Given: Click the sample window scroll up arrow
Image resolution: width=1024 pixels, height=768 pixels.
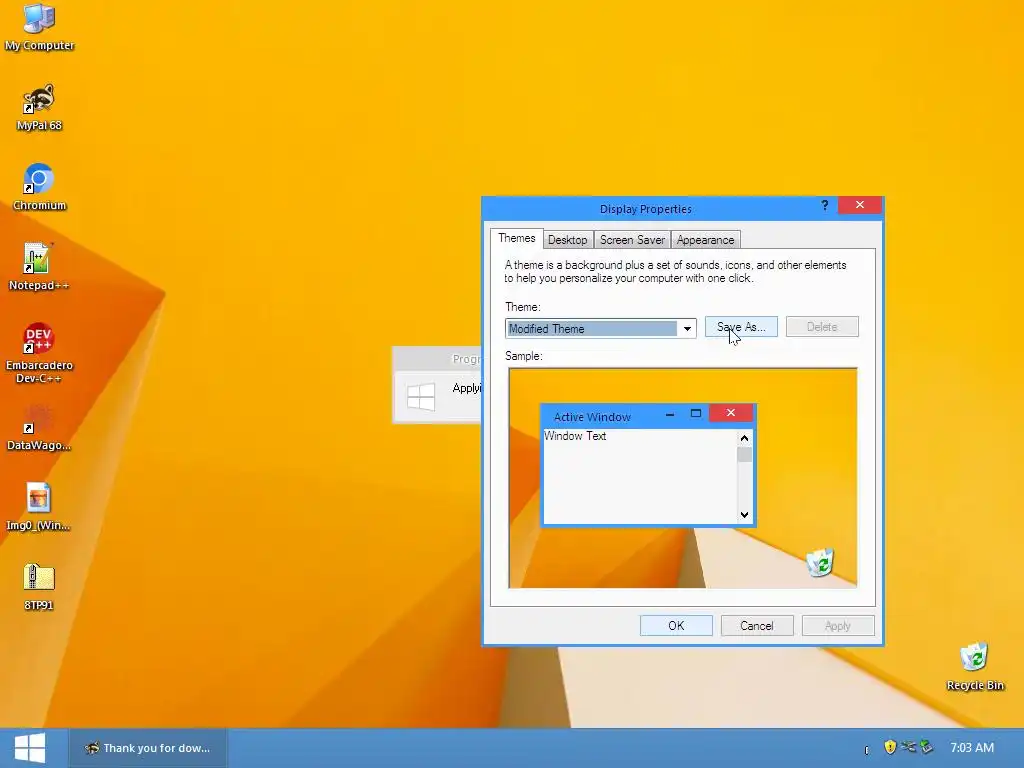Looking at the screenshot, I should tap(744, 438).
